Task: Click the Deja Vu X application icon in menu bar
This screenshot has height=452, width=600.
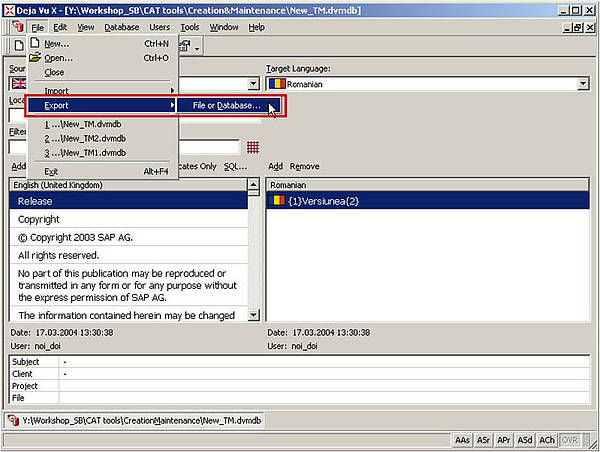Action: point(17,27)
